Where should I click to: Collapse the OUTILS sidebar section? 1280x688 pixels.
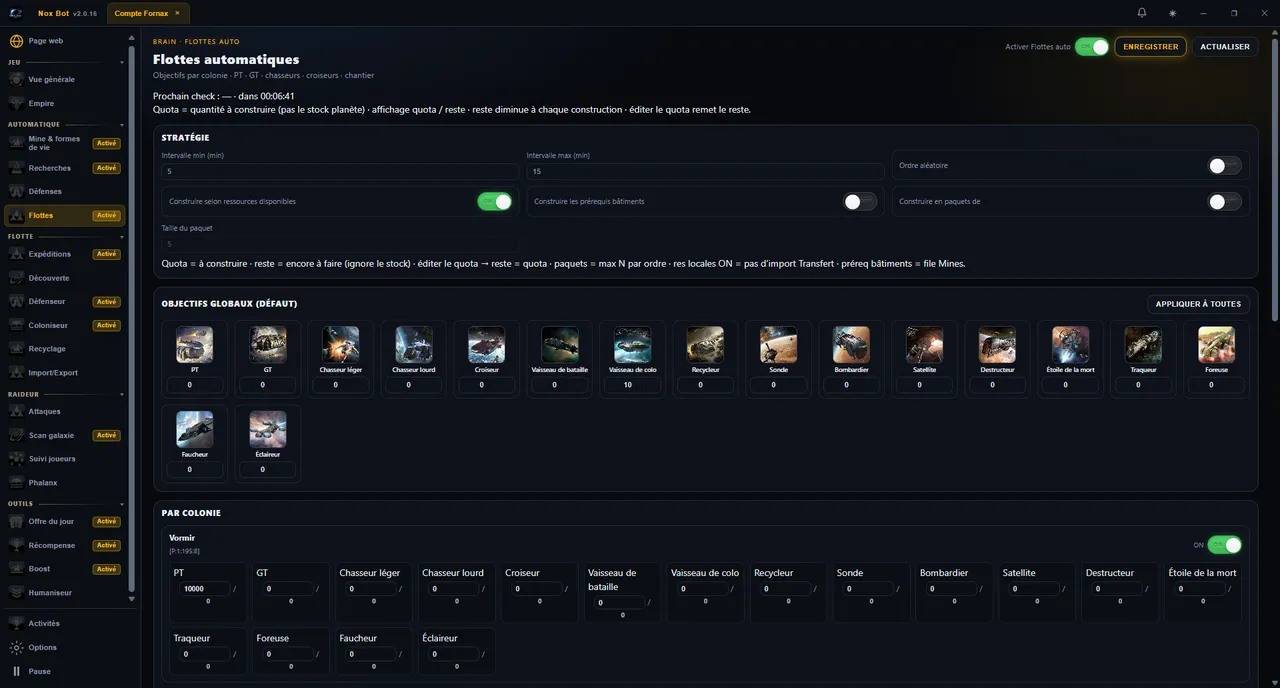click(122, 504)
